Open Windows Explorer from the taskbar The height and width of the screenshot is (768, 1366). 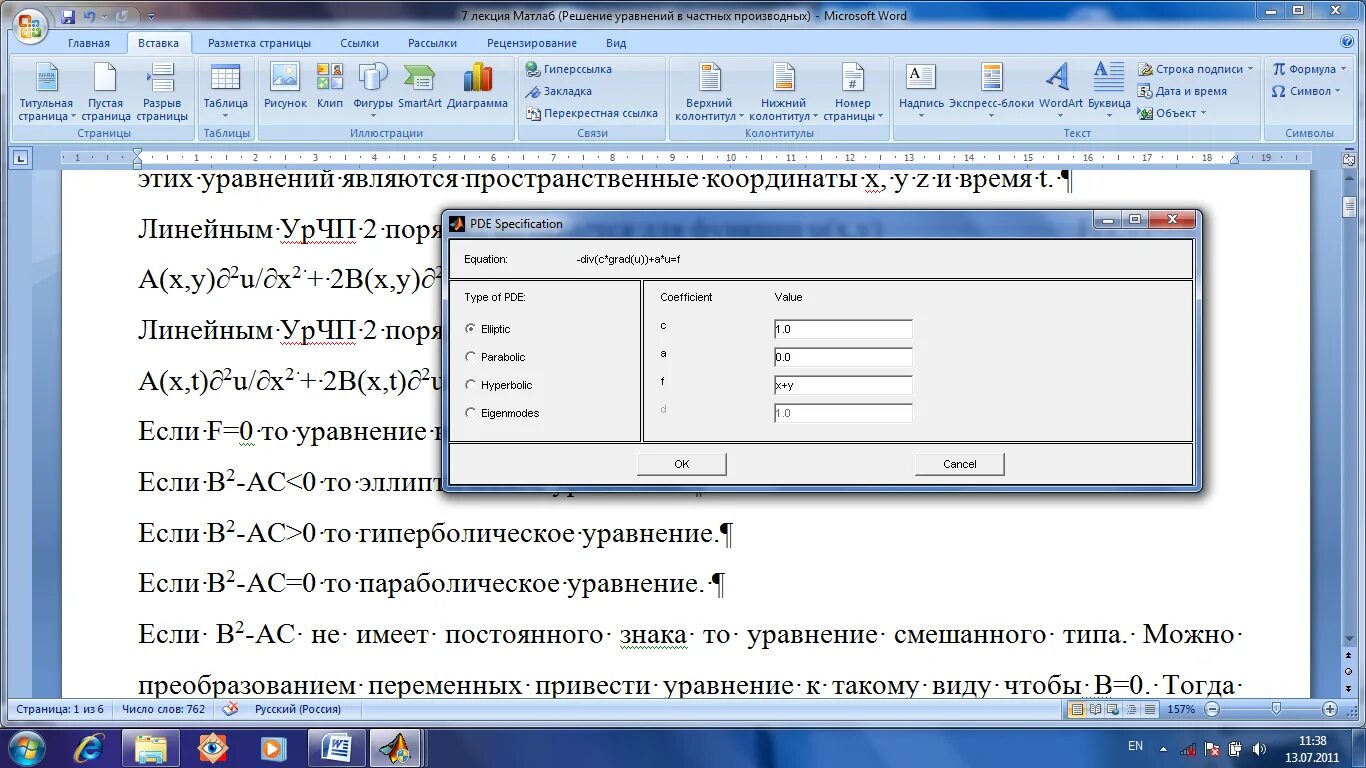(x=150, y=747)
